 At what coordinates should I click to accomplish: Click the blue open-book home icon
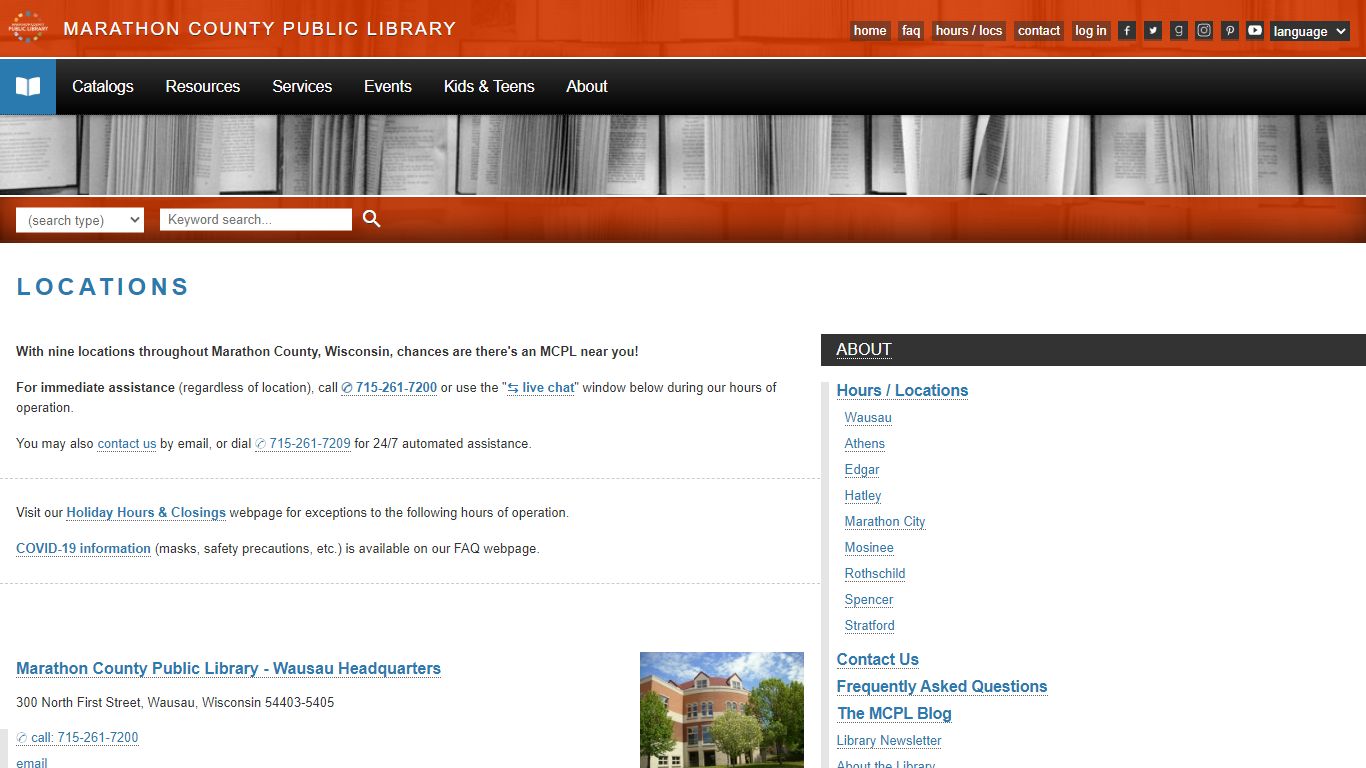pyautogui.click(x=28, y=86)
